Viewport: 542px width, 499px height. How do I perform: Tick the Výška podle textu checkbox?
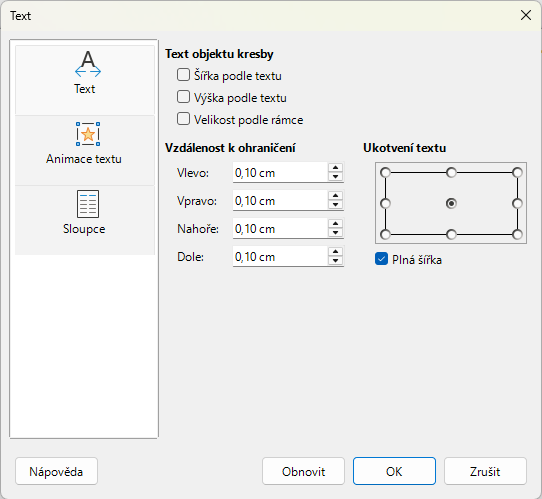tap(183, 97)
